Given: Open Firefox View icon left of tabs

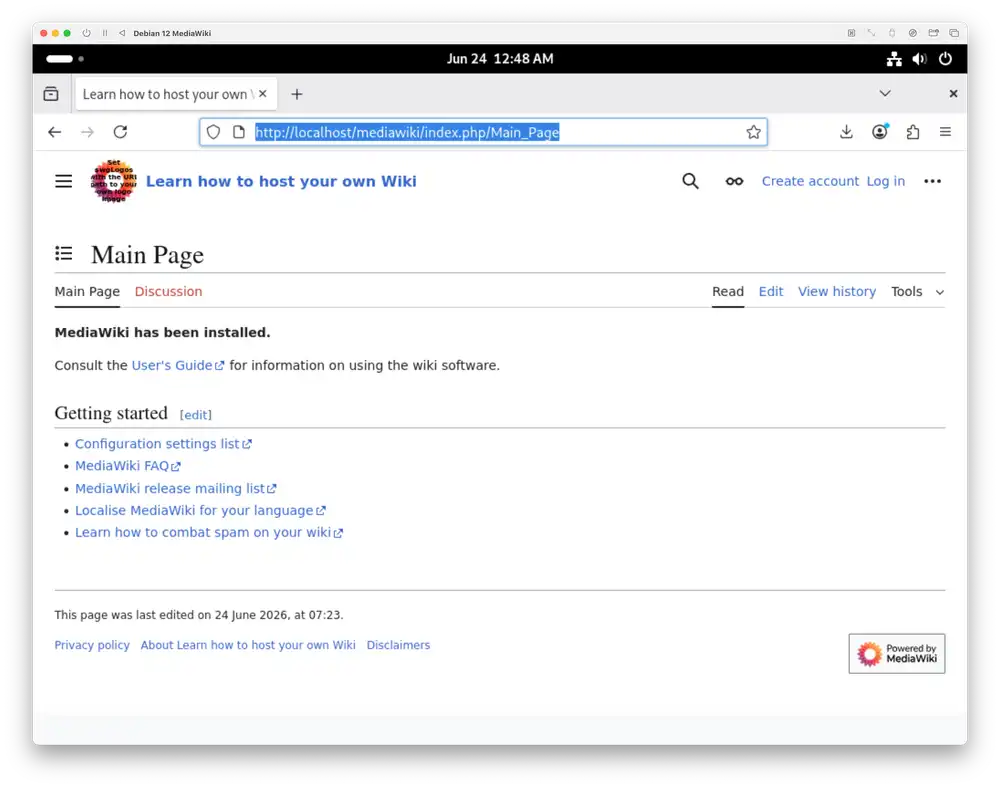Looking at the screenshot, I should (51, 94).
